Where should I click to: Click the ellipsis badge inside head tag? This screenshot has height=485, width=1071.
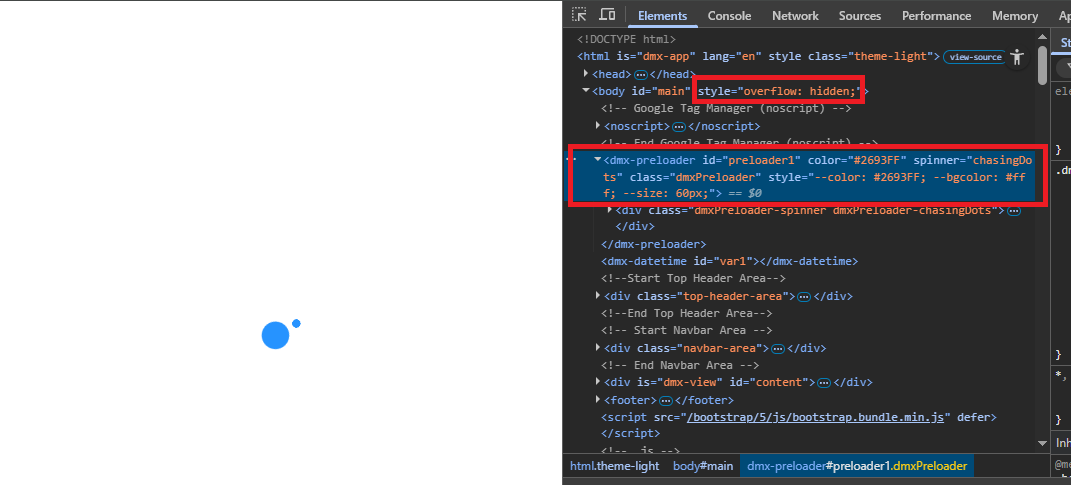[x=641, y=74]
